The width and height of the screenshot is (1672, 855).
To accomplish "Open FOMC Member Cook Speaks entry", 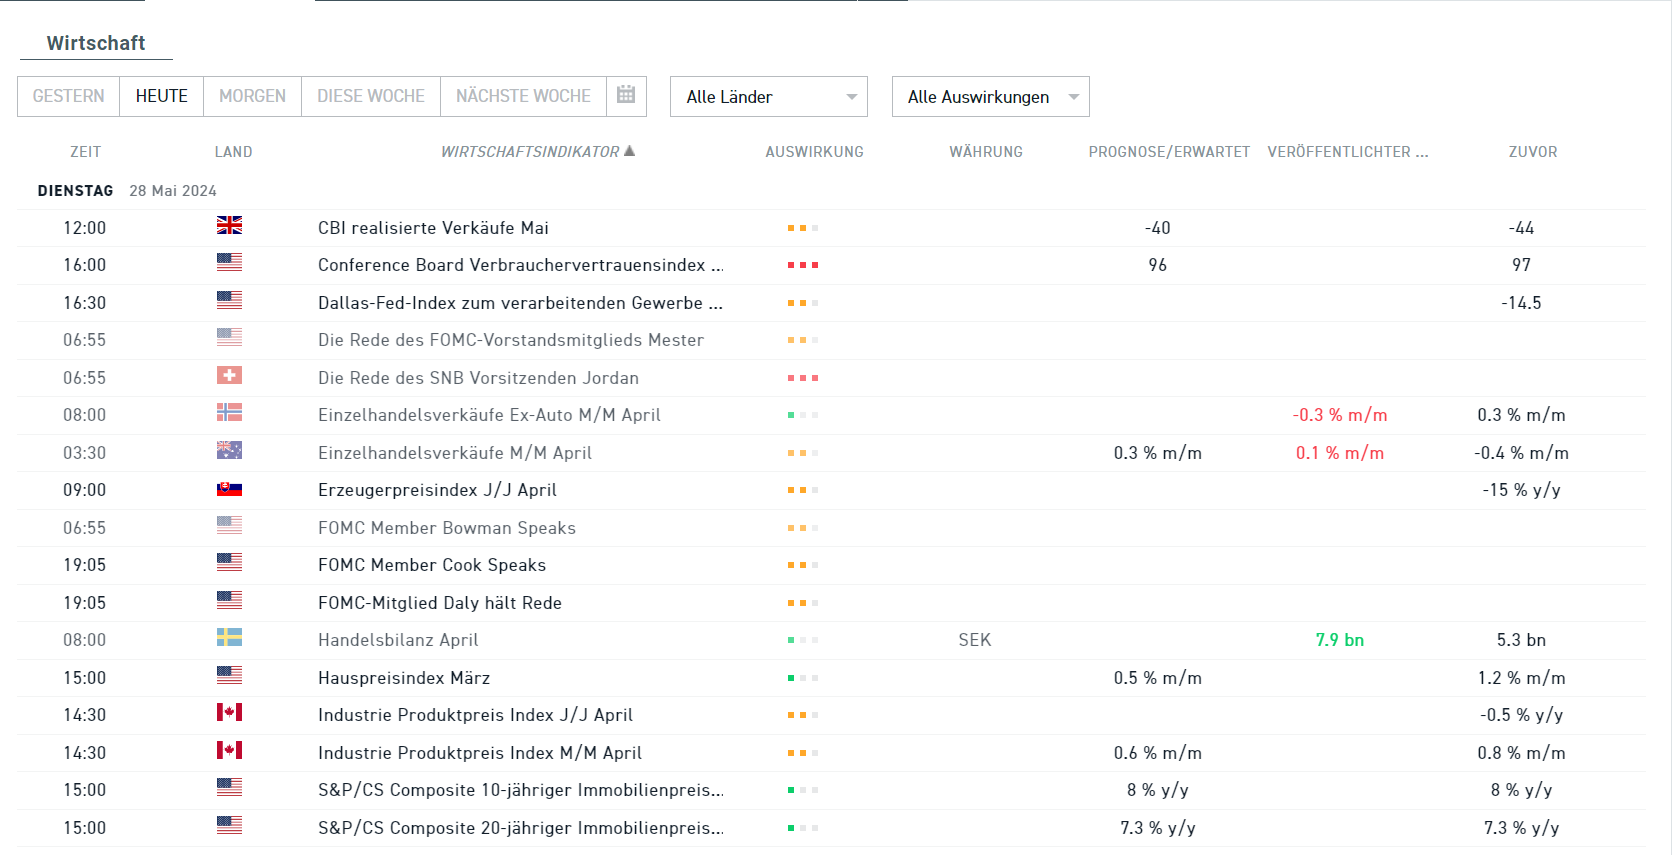I will (432, 565).
